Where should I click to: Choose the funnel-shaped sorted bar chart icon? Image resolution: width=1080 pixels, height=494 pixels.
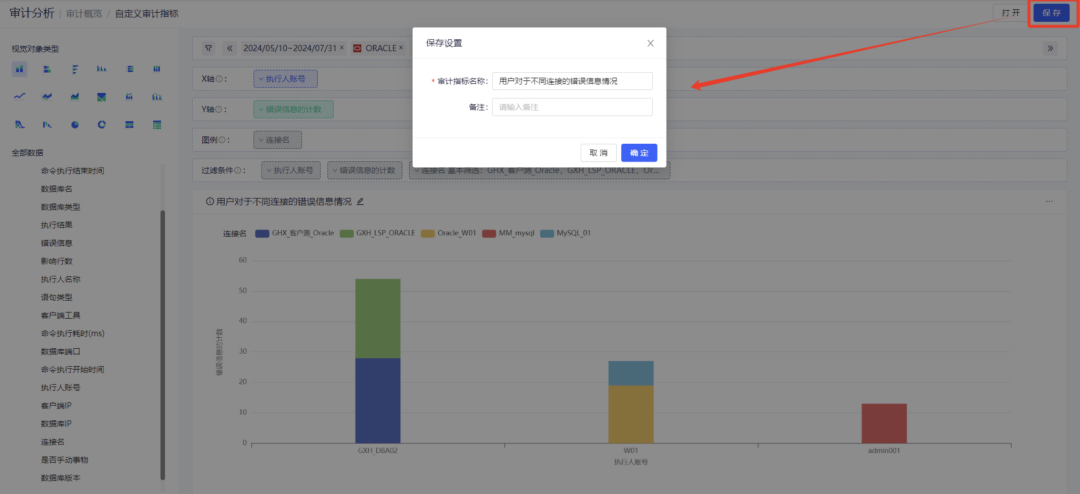(x=74, y=69)
